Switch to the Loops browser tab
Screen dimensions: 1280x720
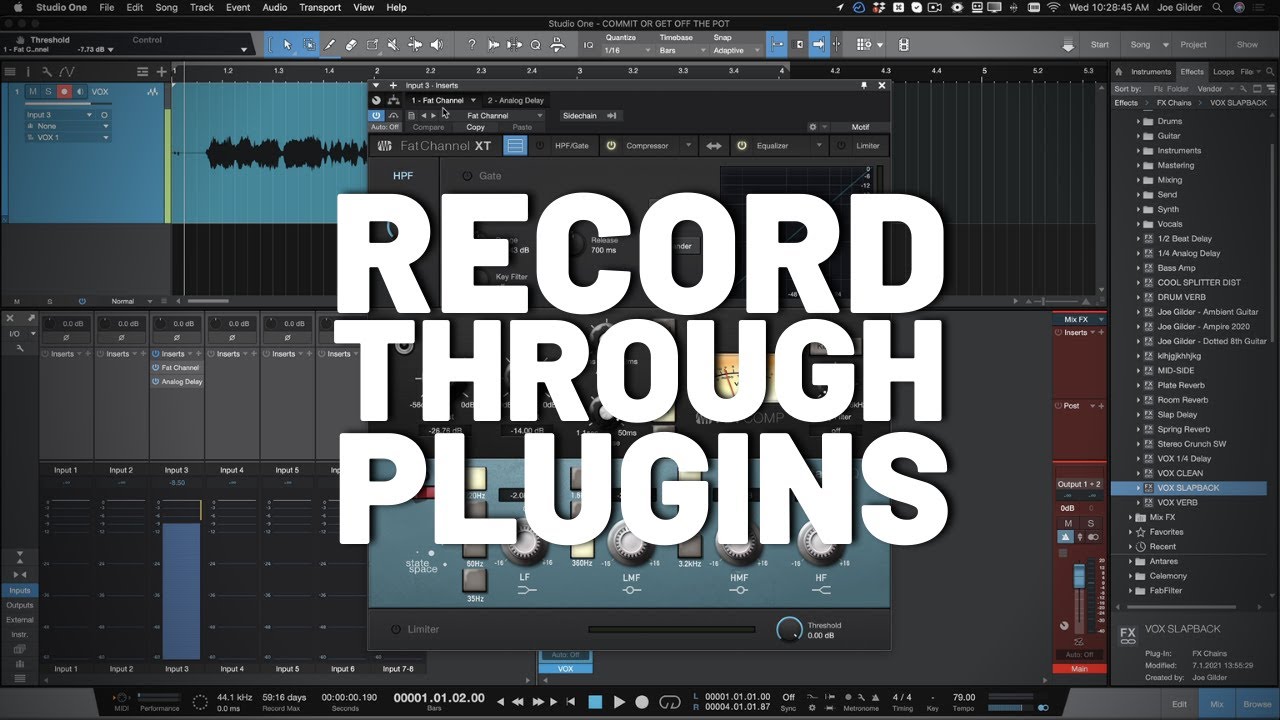click(1223, 72)
